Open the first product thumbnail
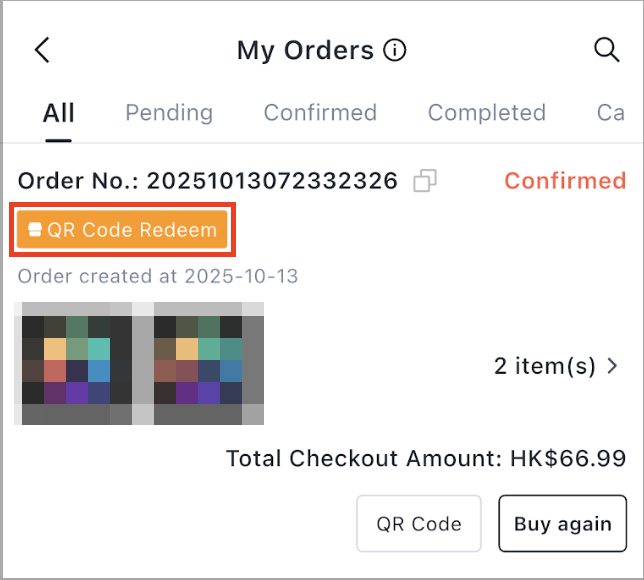Image resolution: width=644 pixels, height=580 pixels. click(x=73, y=364)
